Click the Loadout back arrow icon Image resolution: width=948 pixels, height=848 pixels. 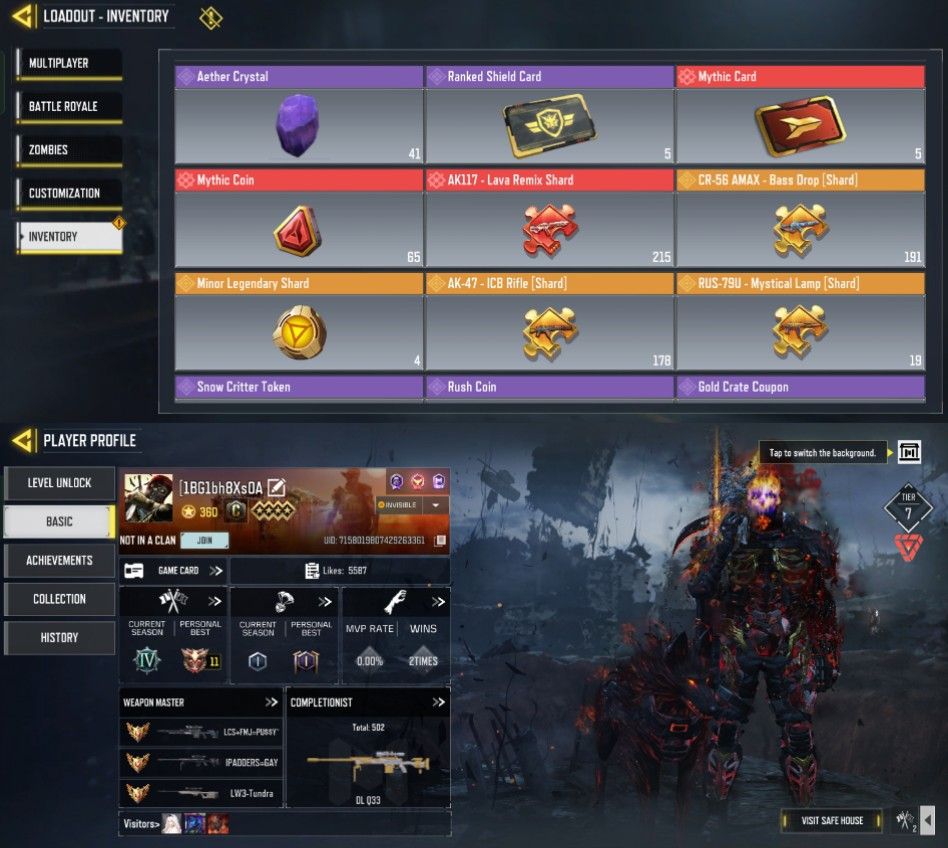coord(23,16)
